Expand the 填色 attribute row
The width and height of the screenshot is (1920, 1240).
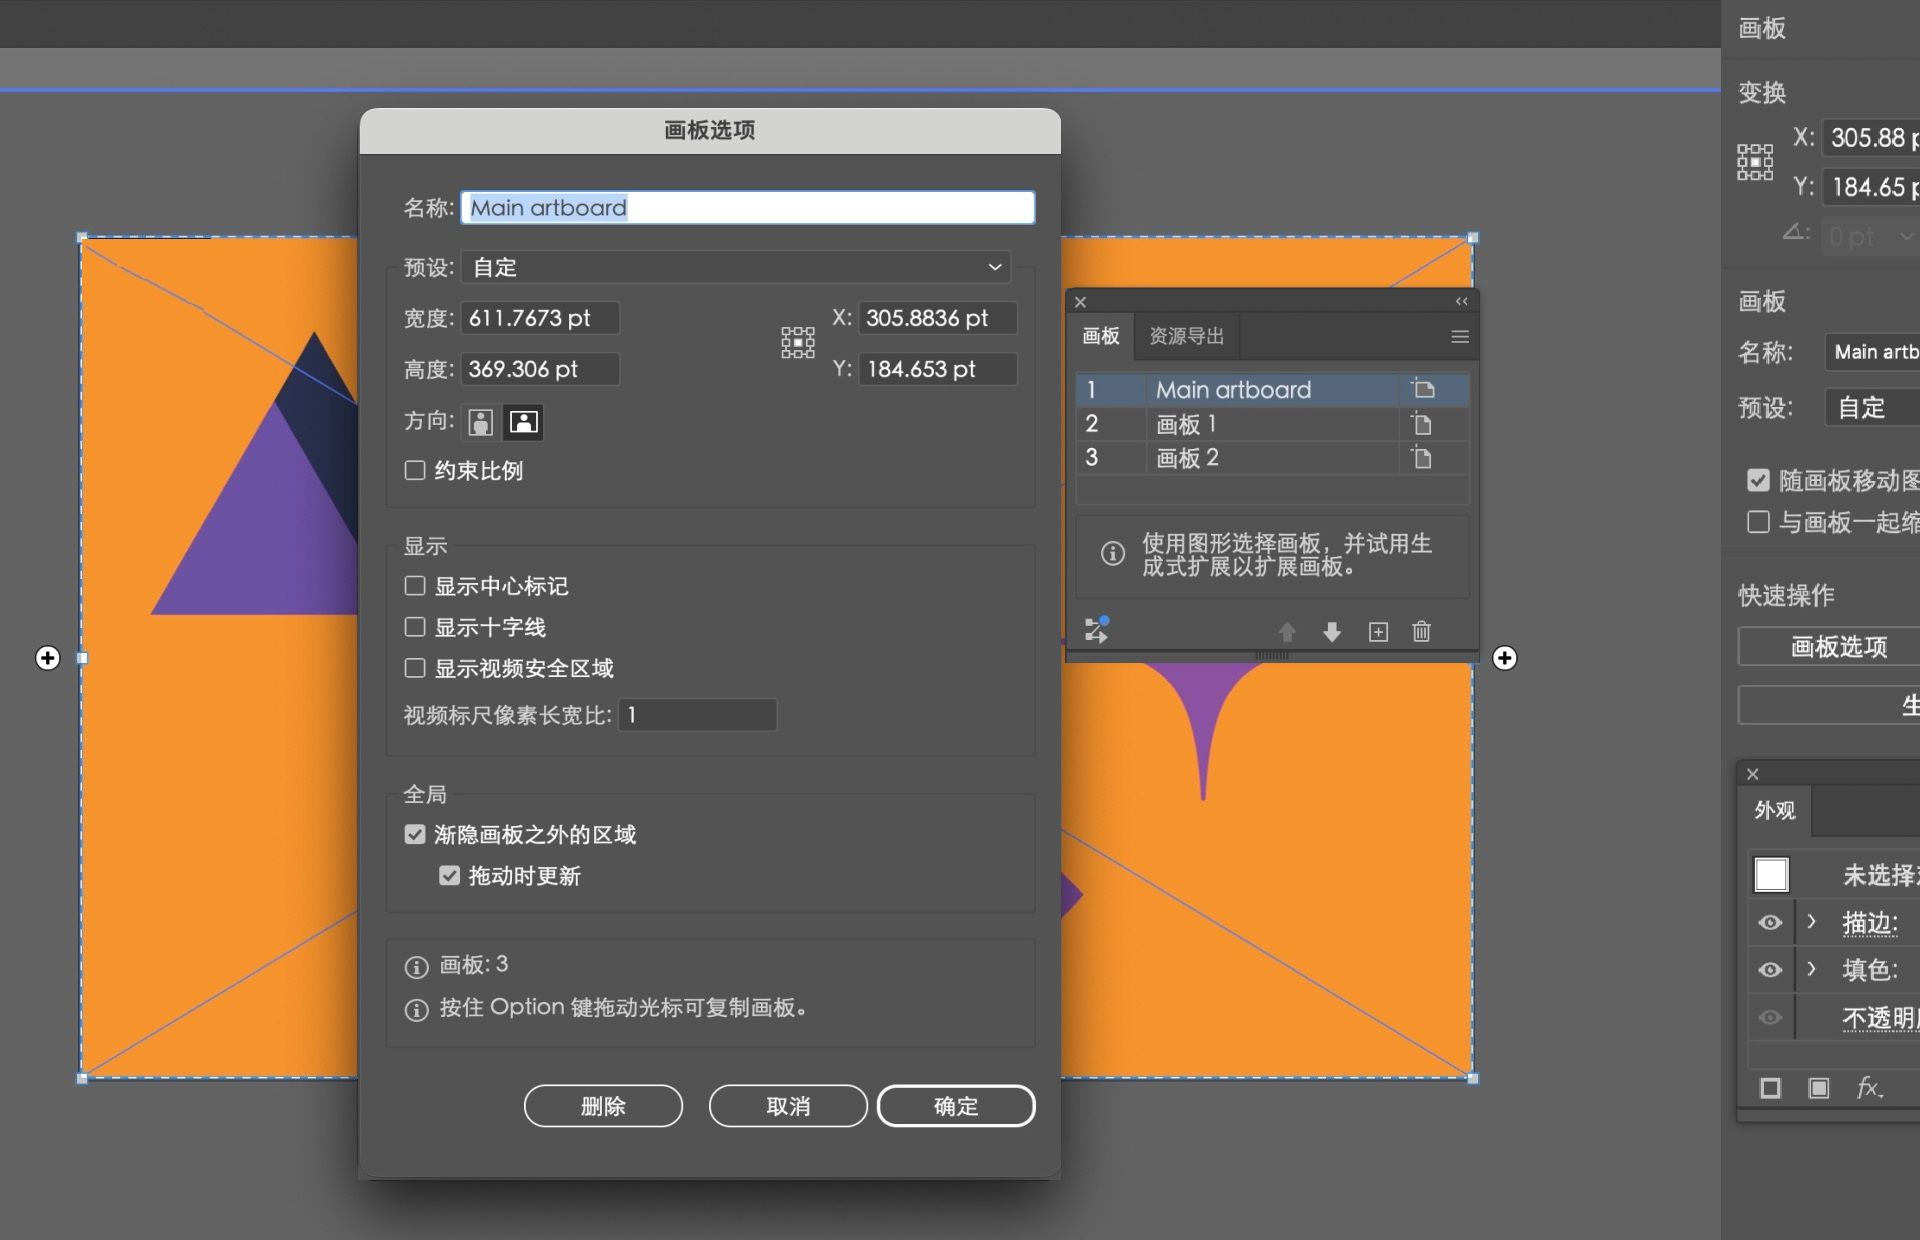click(1811, 969)
